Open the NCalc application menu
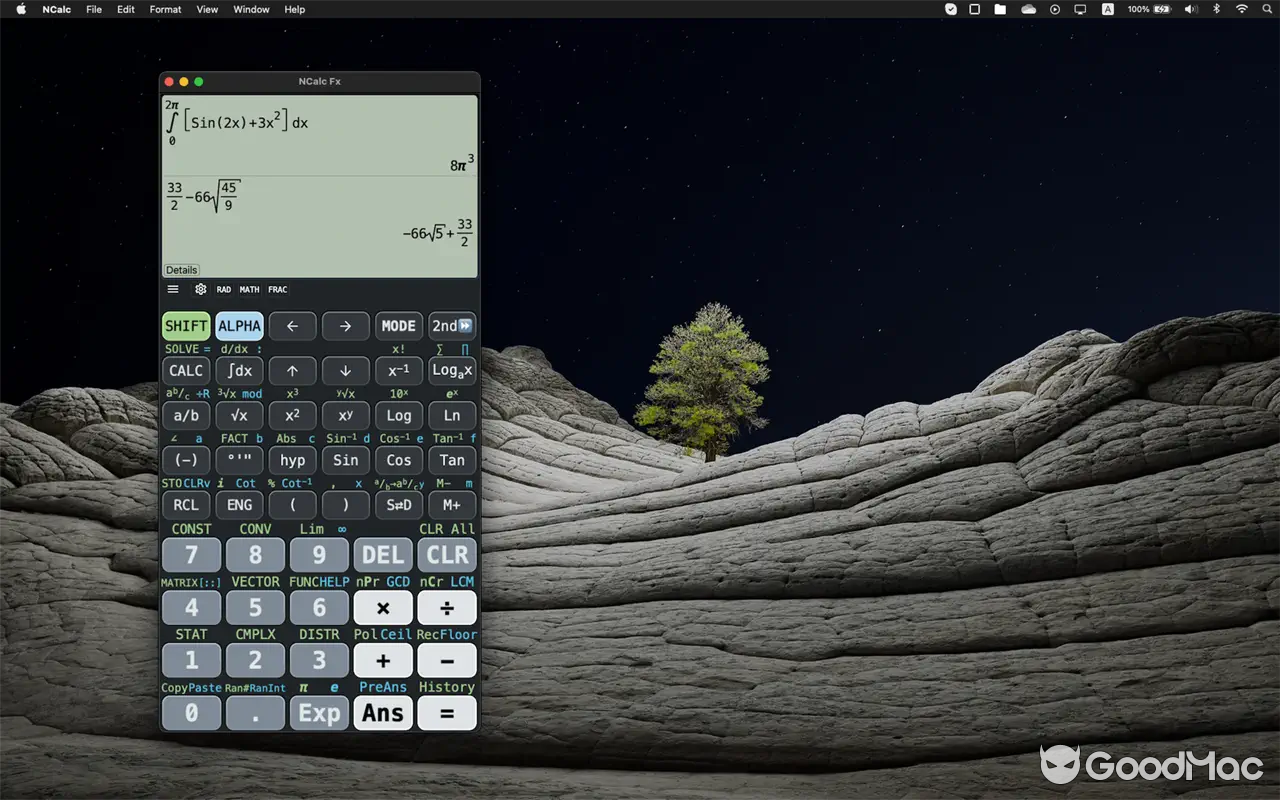This screenshot has height=800, width=1280. point(56,9)
